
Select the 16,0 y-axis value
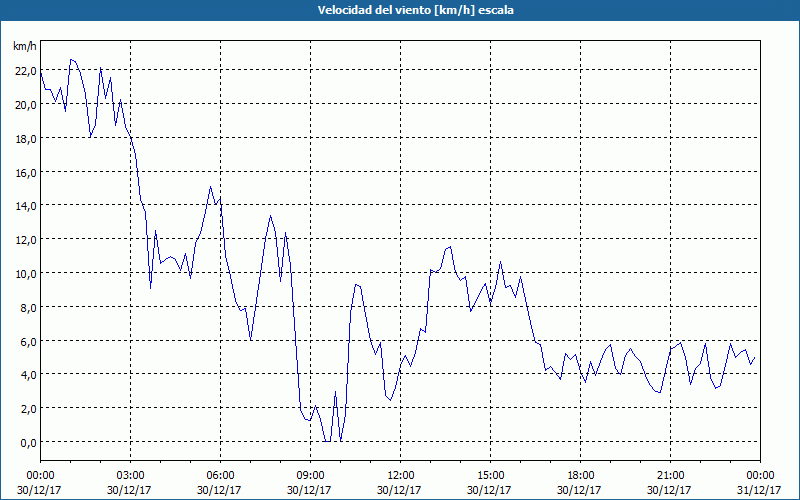click(26, 172)
